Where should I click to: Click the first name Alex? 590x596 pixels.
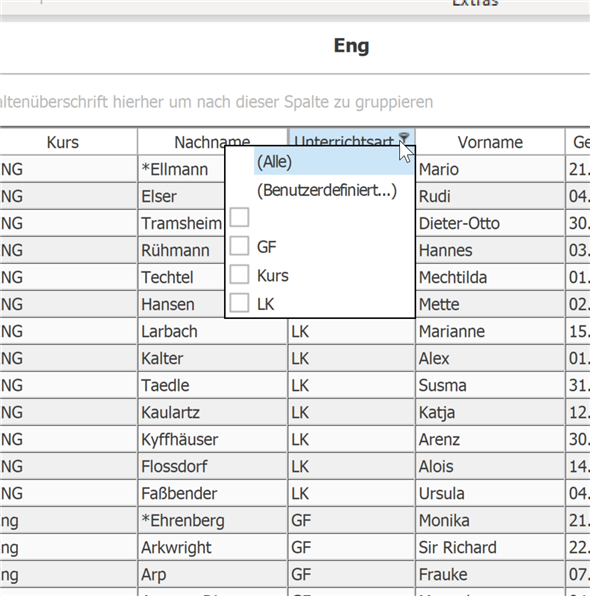[434, 358]
